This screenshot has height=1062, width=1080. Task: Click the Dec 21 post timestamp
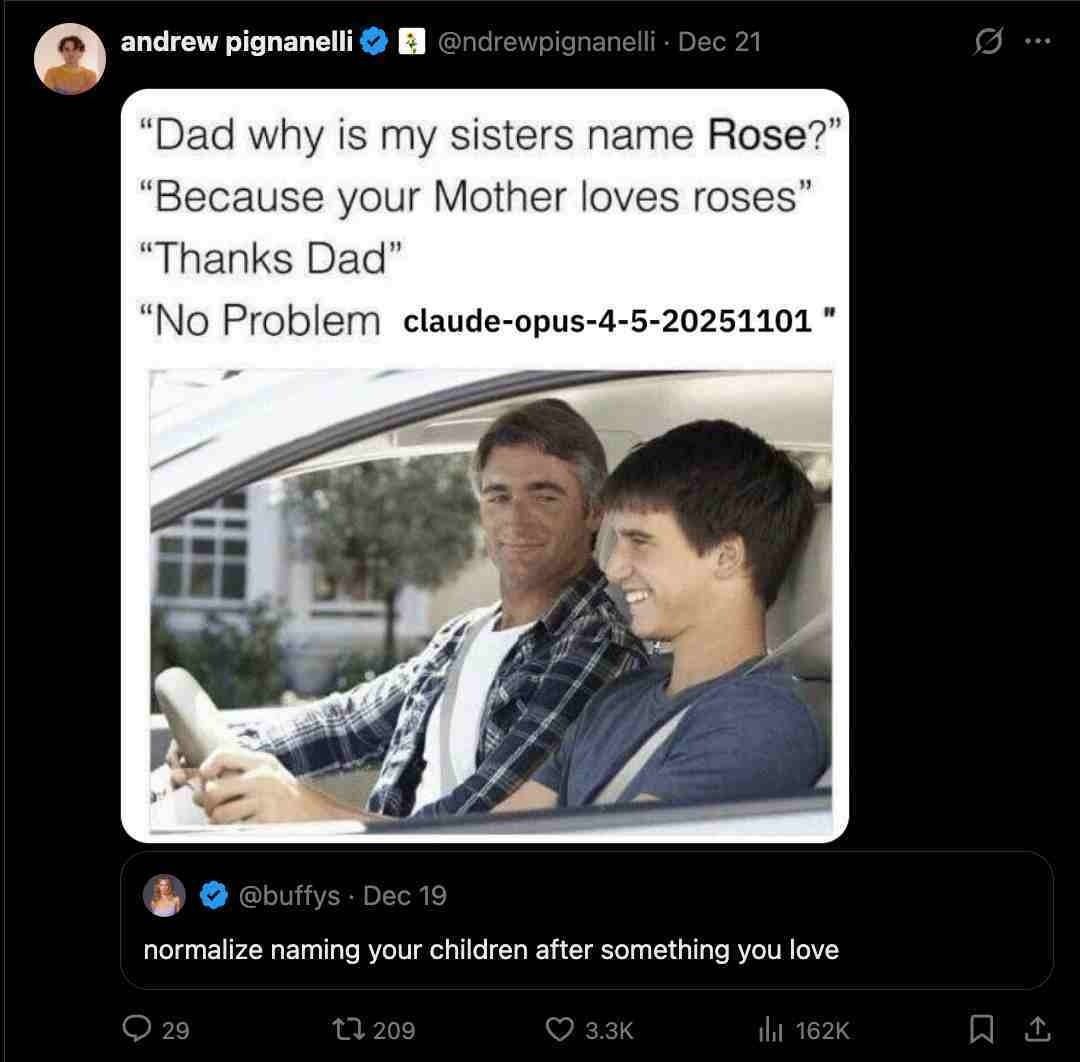click(719, 42)
